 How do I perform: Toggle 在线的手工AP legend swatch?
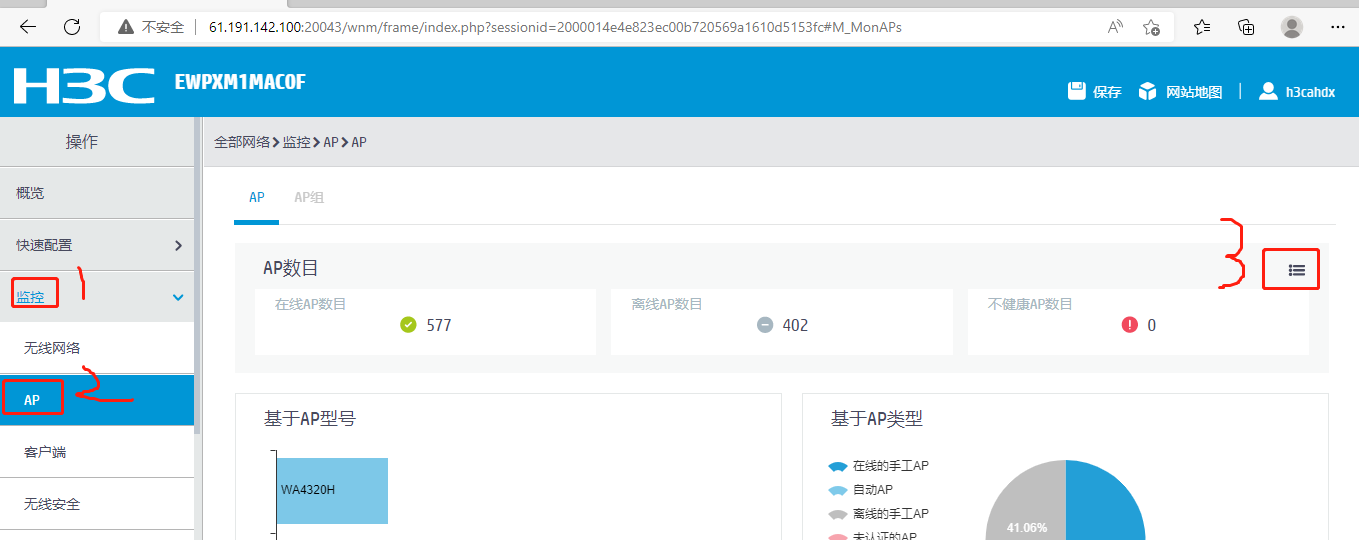pos(838,466)
